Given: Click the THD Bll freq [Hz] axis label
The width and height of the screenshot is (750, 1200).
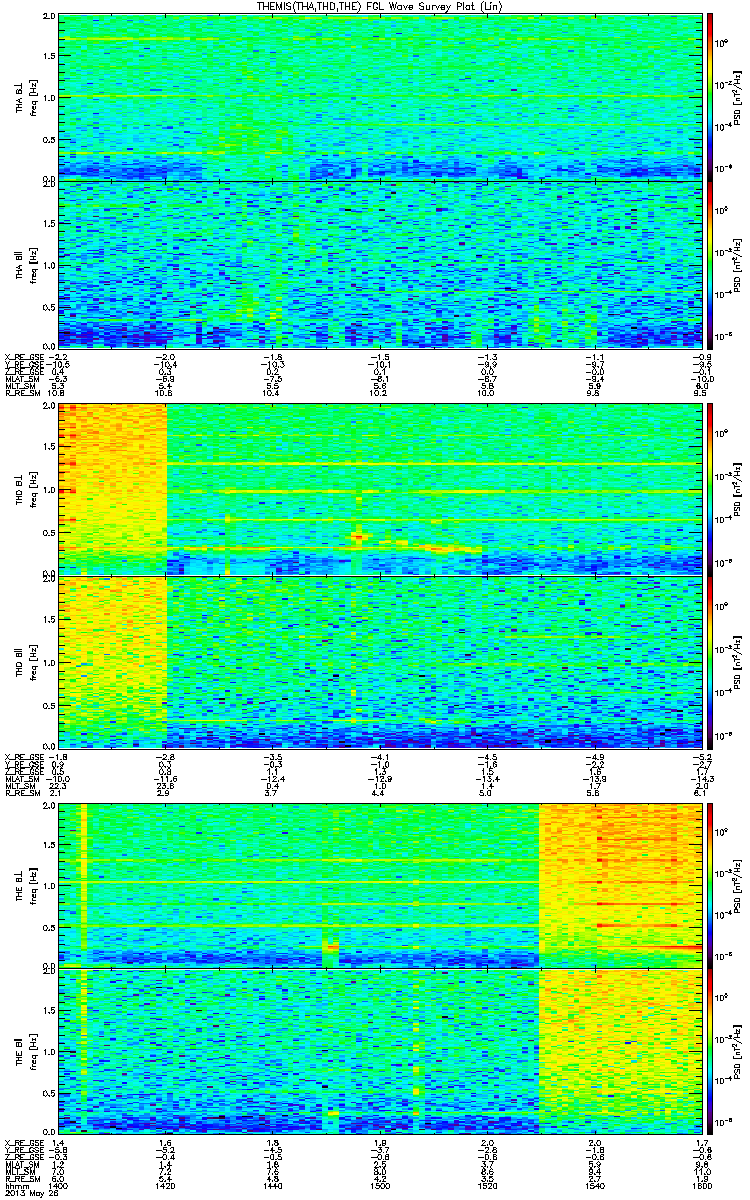Looking at the screenshot, I should click(28, 660).
